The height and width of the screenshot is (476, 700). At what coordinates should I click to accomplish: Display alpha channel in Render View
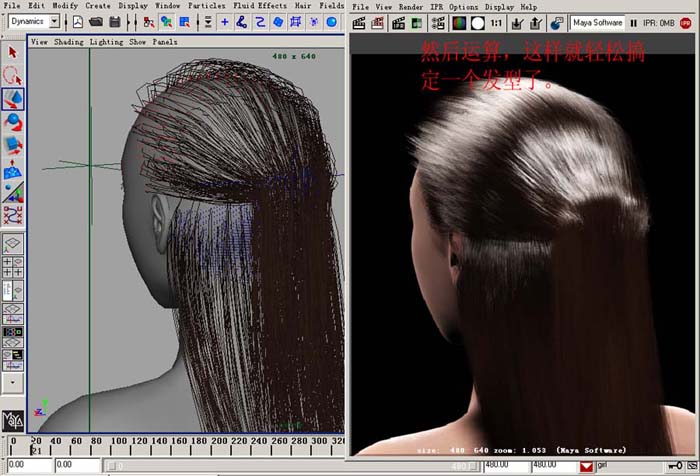[x=477, y=23]
